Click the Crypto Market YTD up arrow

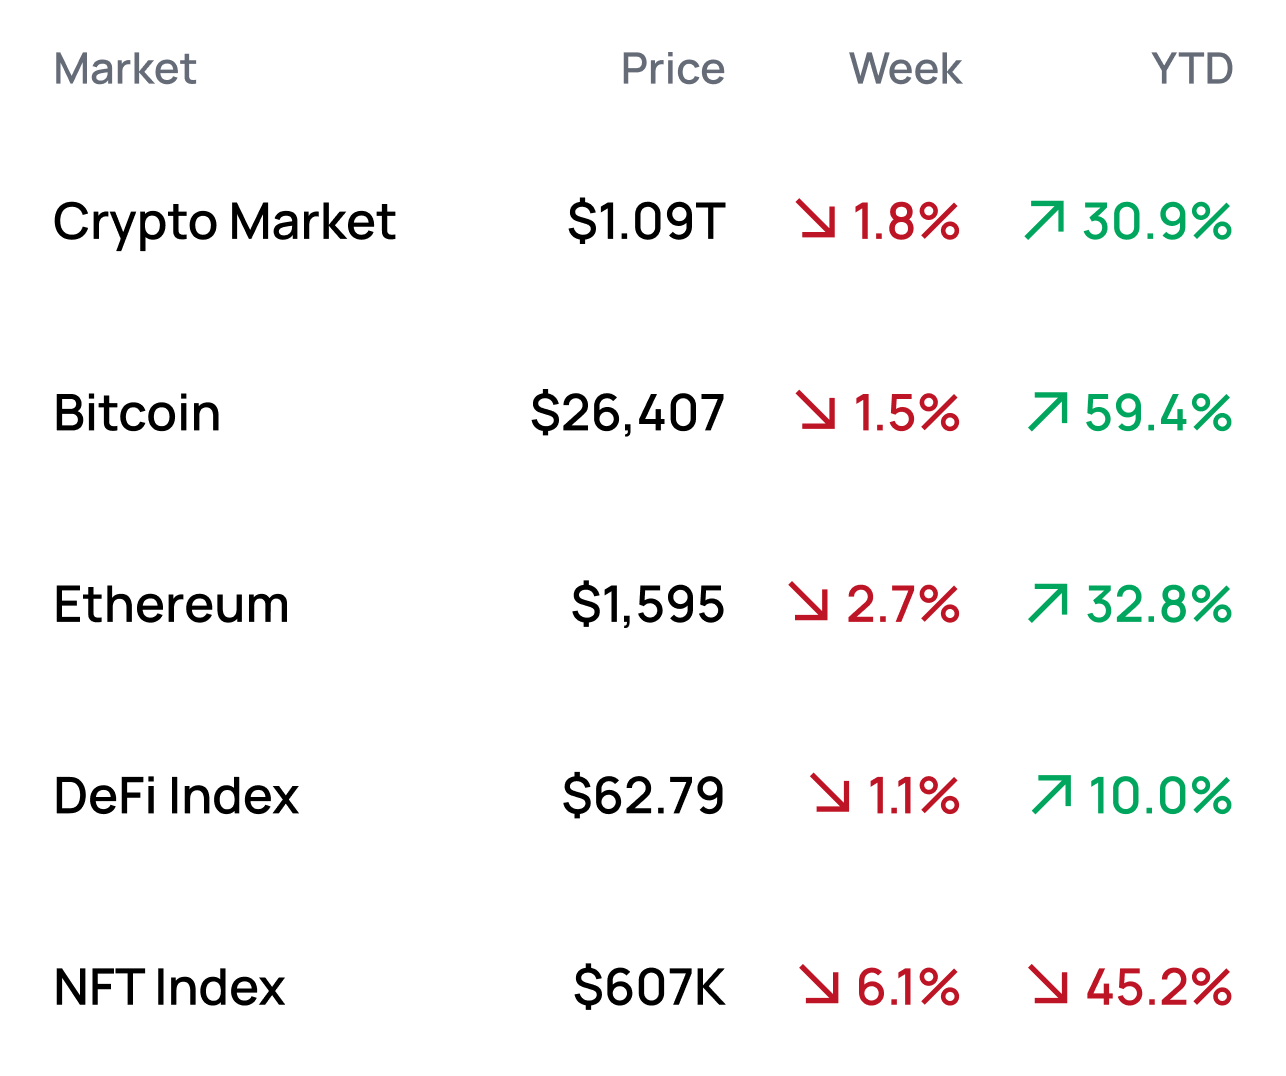point(1045,220)
